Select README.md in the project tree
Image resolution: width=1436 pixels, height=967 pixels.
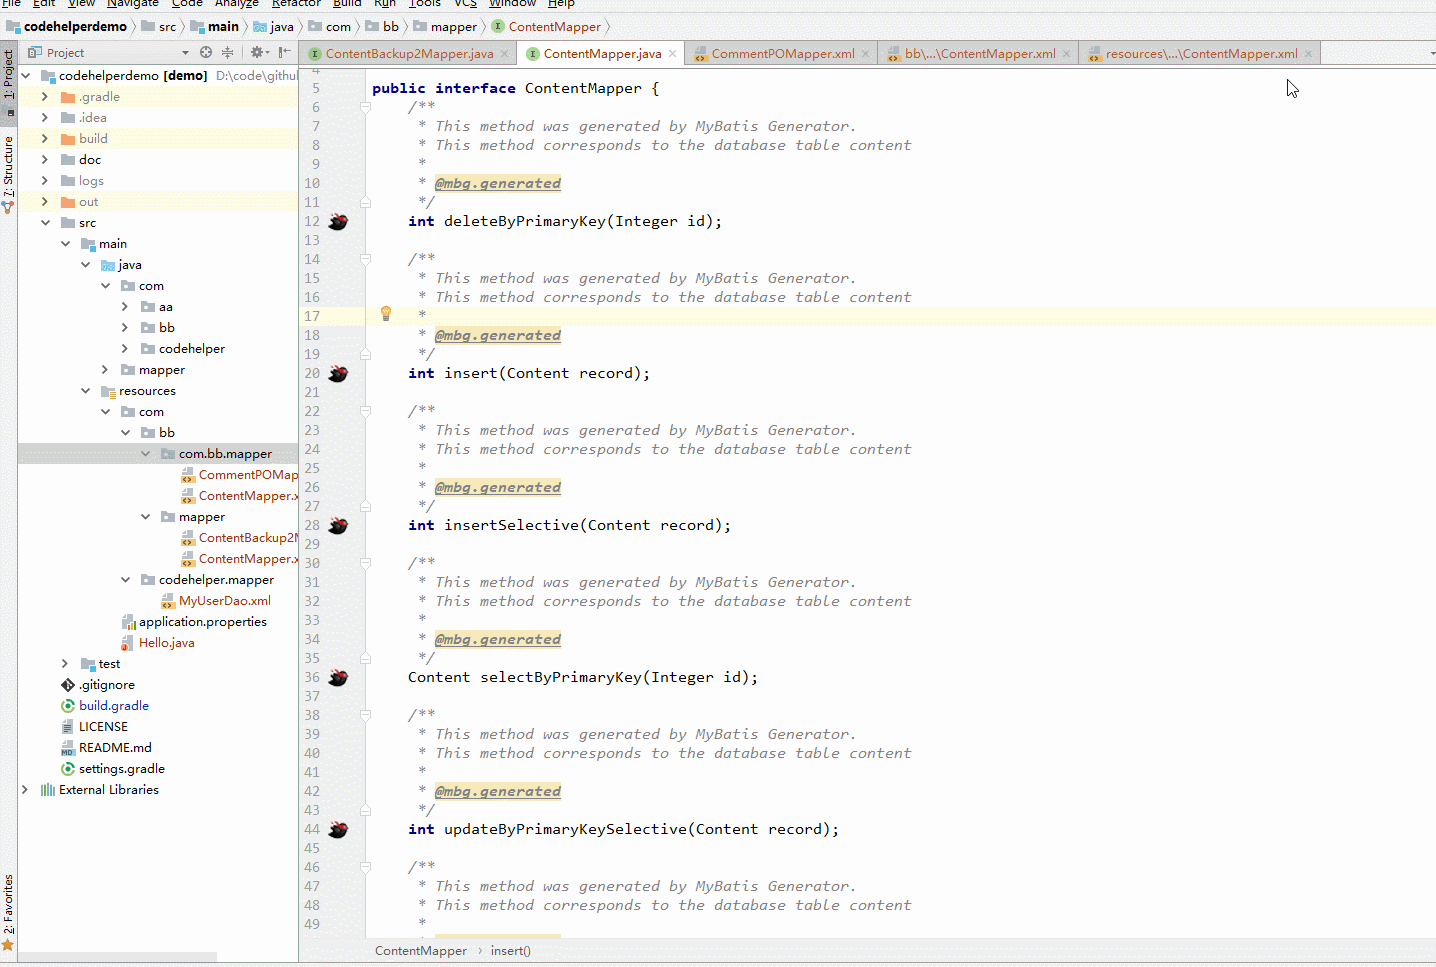pyautogui.click(x=114, y=748)
